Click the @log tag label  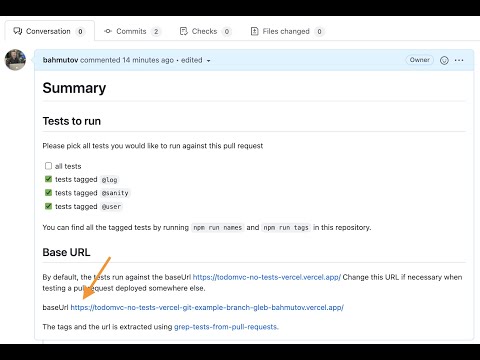click(x=109, y=180)
